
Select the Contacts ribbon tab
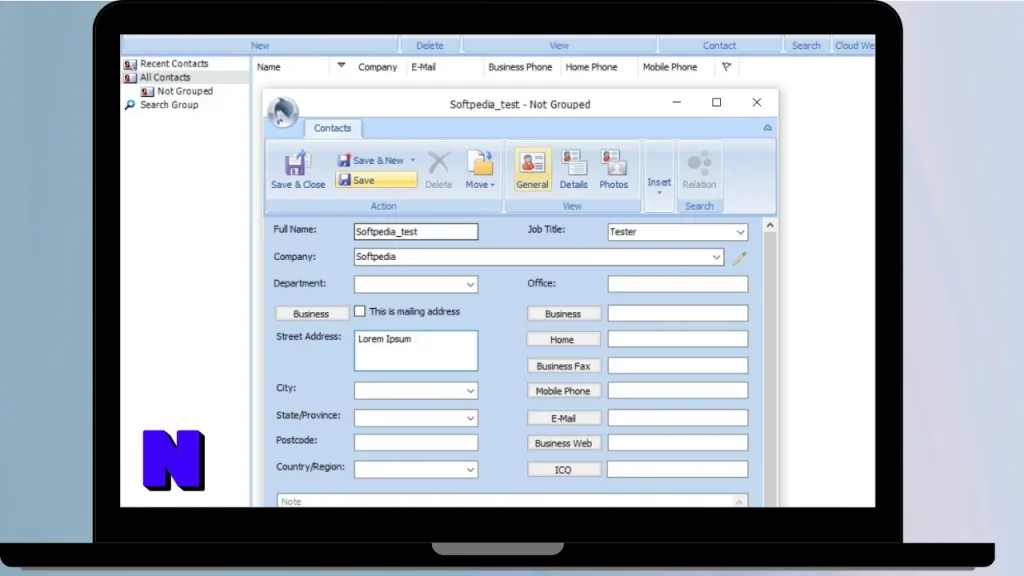click(x=332, y=128)
